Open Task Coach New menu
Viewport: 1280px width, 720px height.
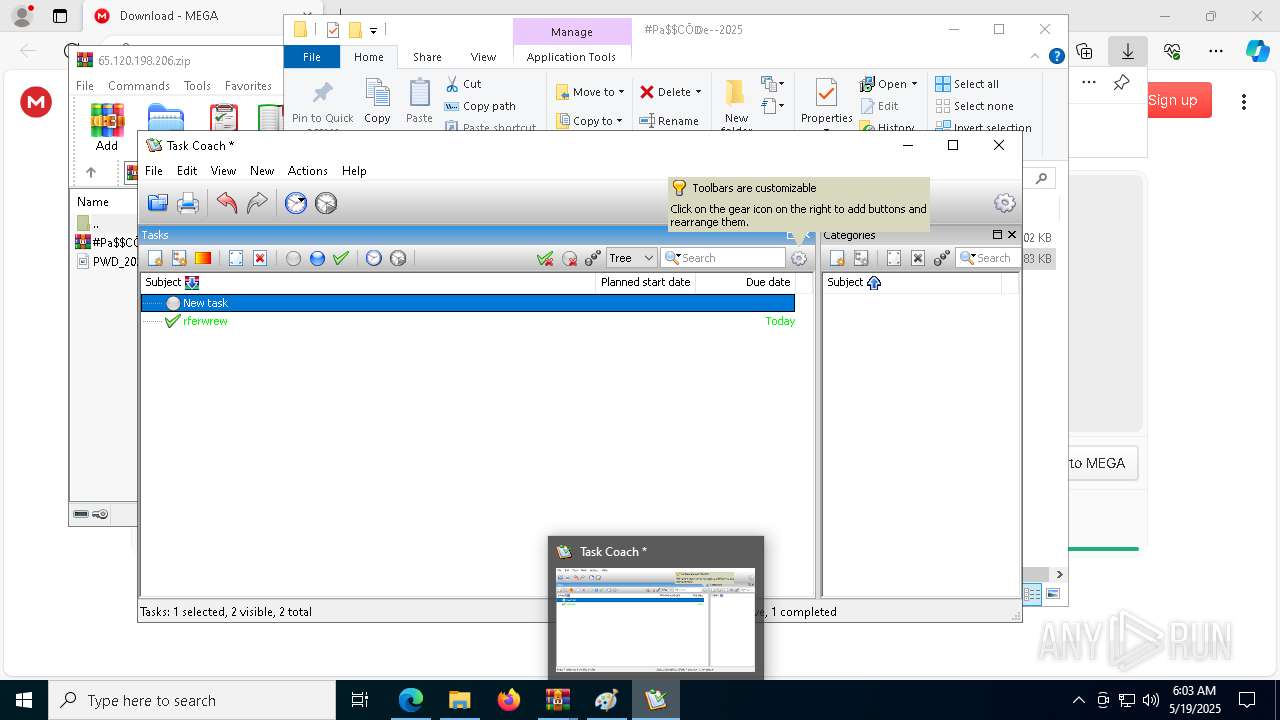coord(262,171)
